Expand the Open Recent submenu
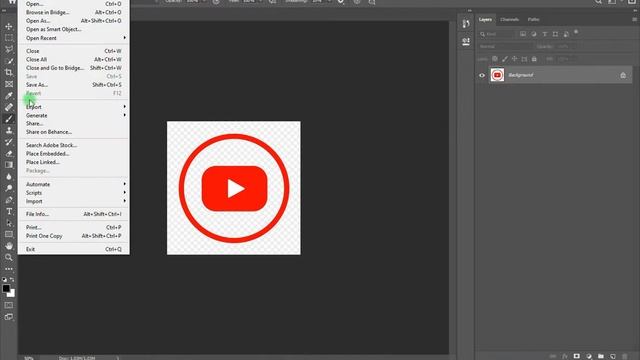Image resolution: width=640 pixels, height=360 pixels. pyautogui.click(x=74, y=38)
